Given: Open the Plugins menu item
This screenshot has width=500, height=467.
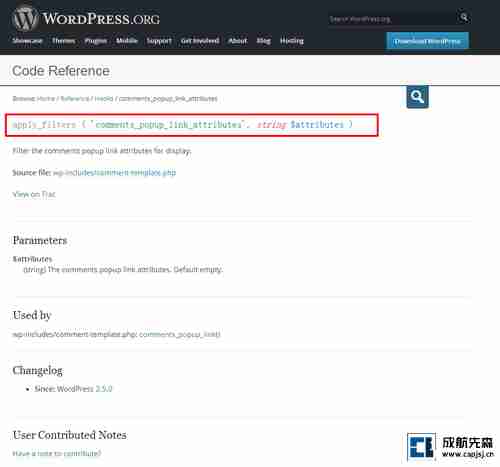Looking at the screenshot, I should click(x=96, y=41).
